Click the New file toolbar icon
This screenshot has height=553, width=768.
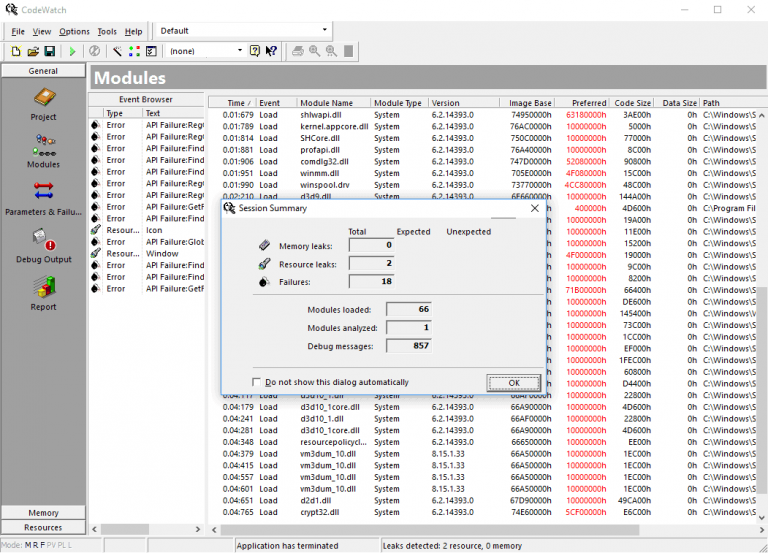tap(16, 51)
